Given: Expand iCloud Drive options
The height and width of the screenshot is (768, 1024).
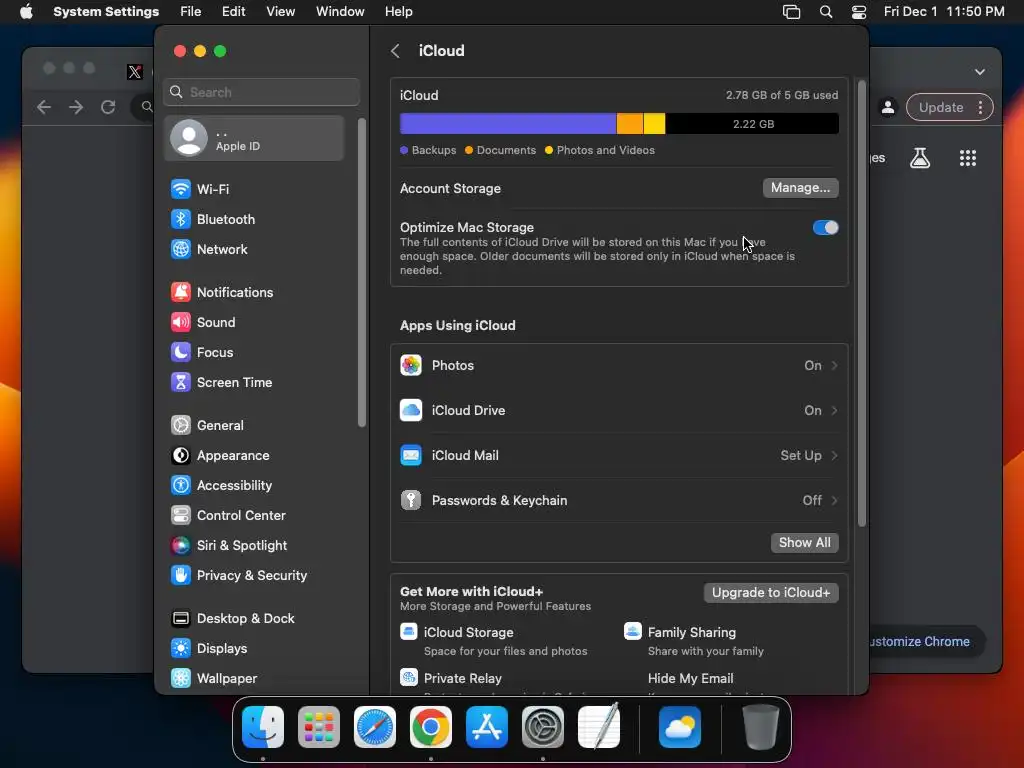Looking at the screenshot, I should click(619, 411).
